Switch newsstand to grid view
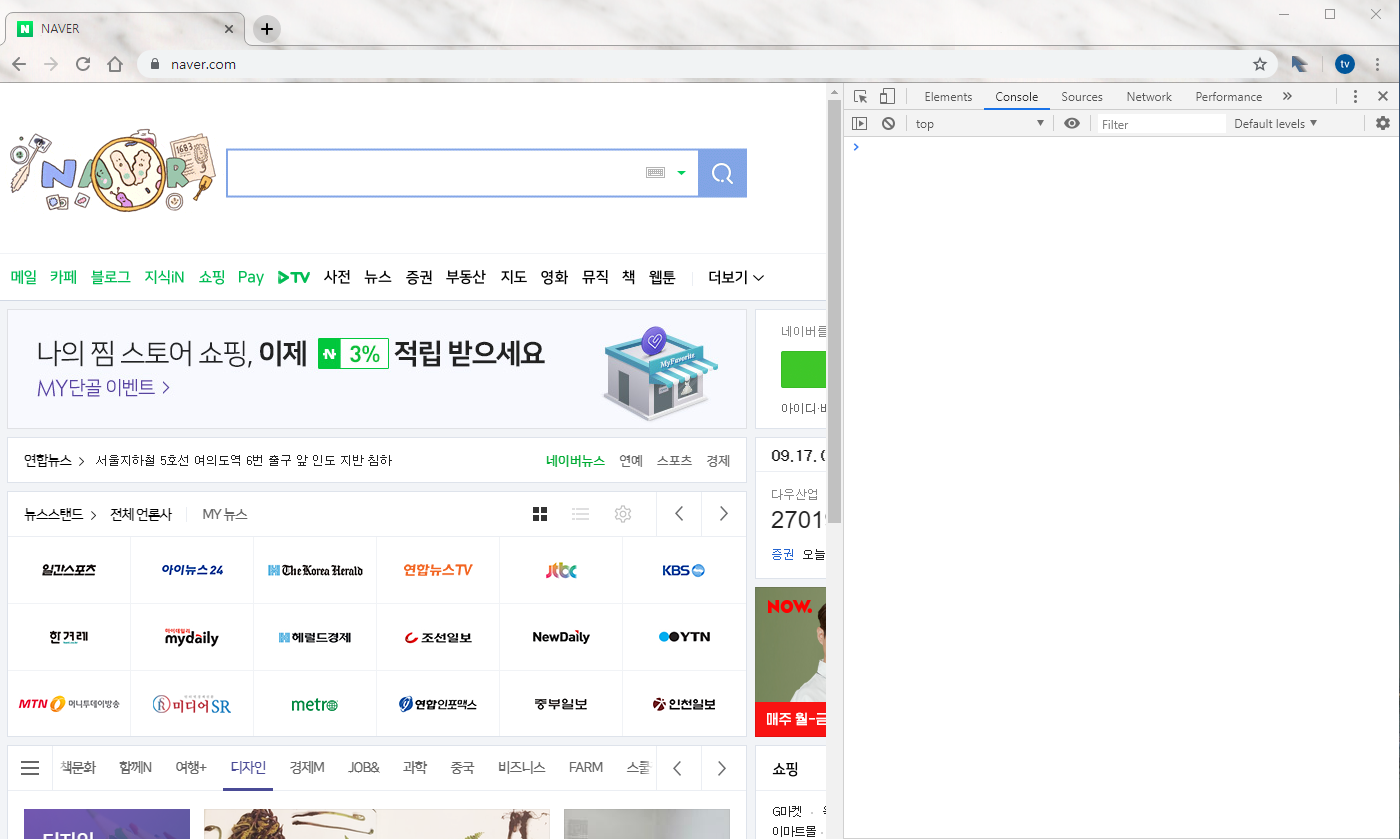 (x=540, y=514)
